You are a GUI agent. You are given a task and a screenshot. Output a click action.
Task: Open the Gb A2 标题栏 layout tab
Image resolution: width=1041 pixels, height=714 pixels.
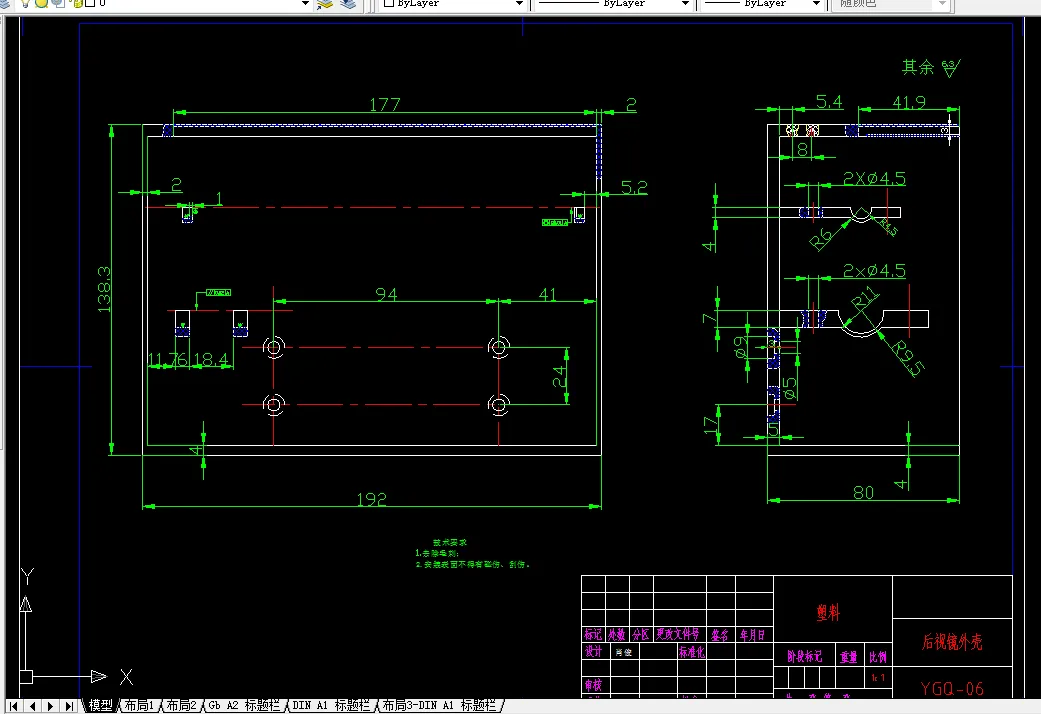coord(244,705)
